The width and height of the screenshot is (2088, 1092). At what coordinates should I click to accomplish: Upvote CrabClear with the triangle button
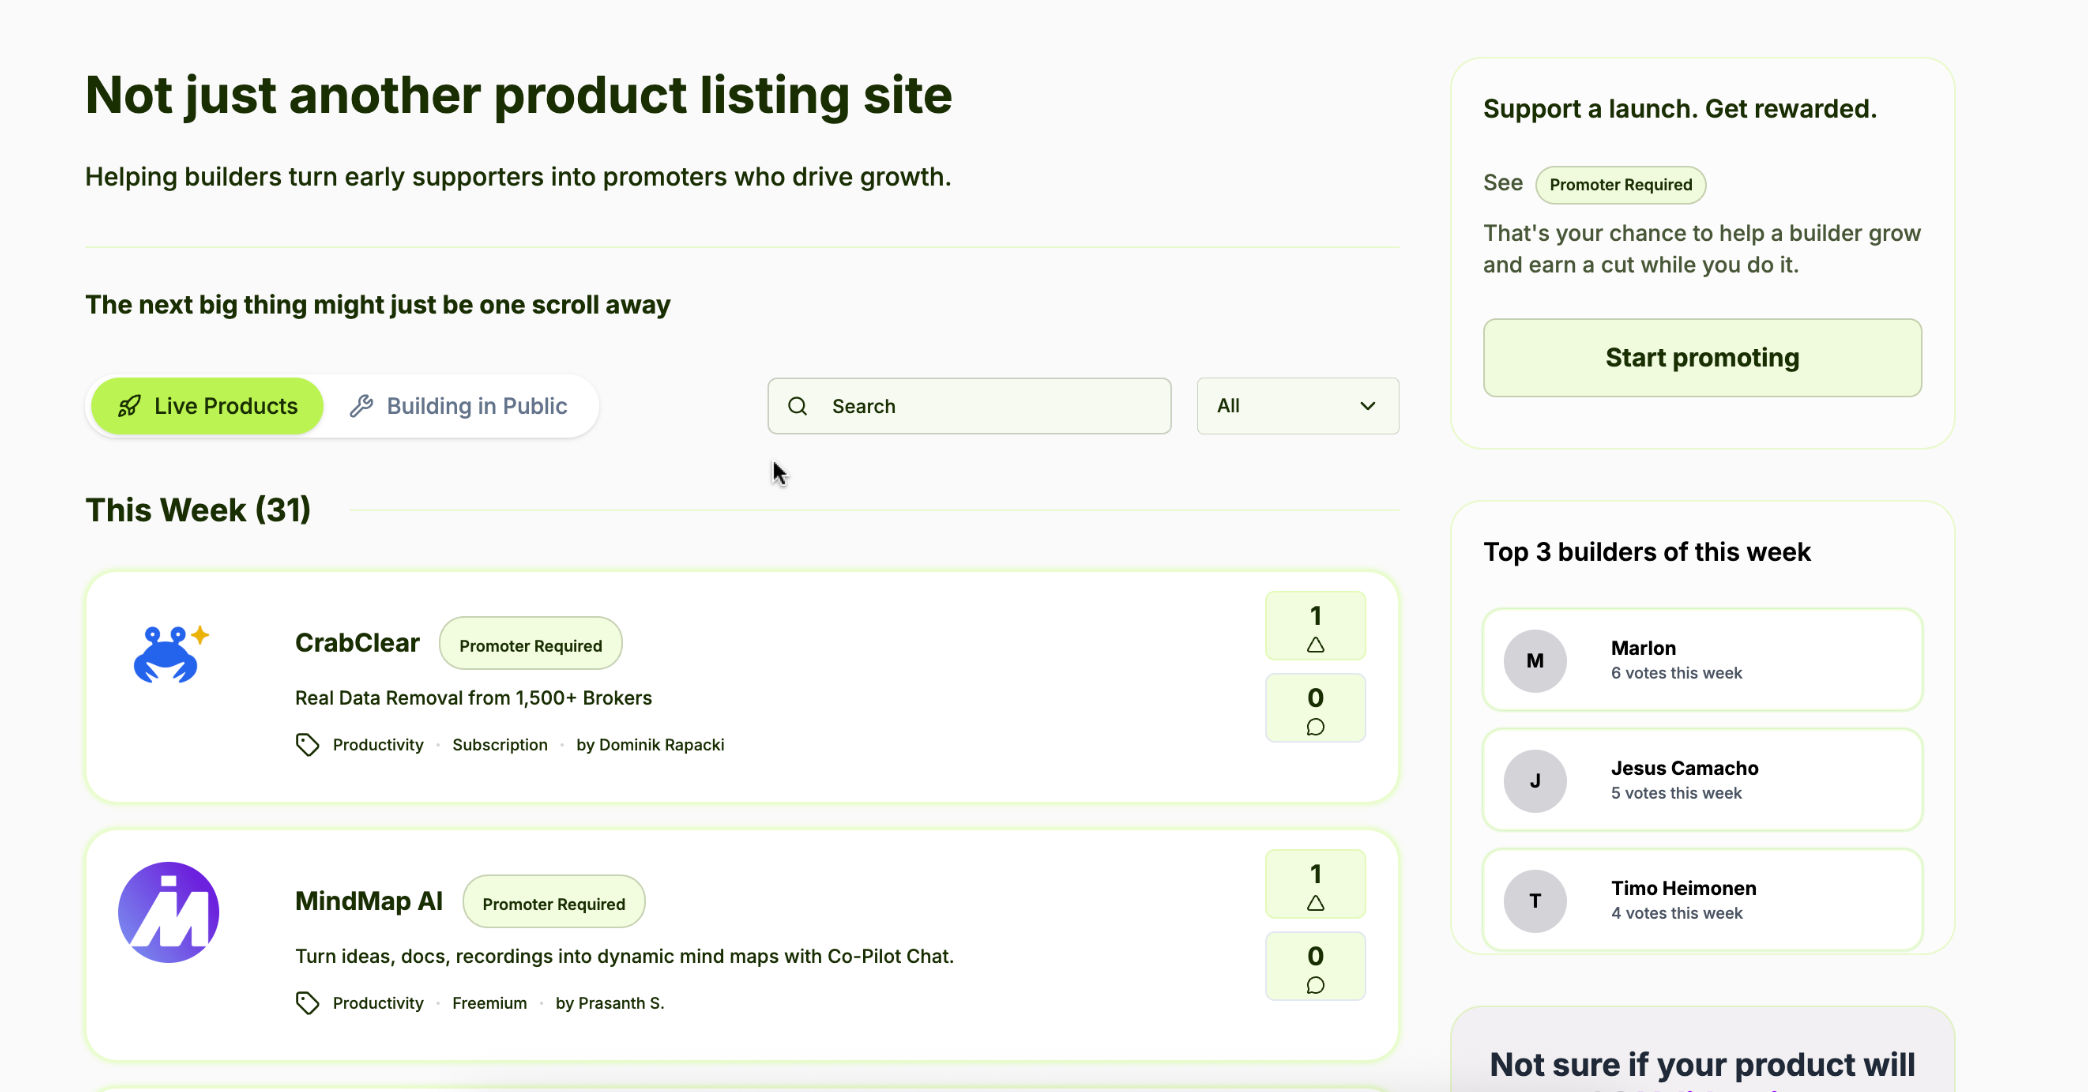tap(1315, 626)
